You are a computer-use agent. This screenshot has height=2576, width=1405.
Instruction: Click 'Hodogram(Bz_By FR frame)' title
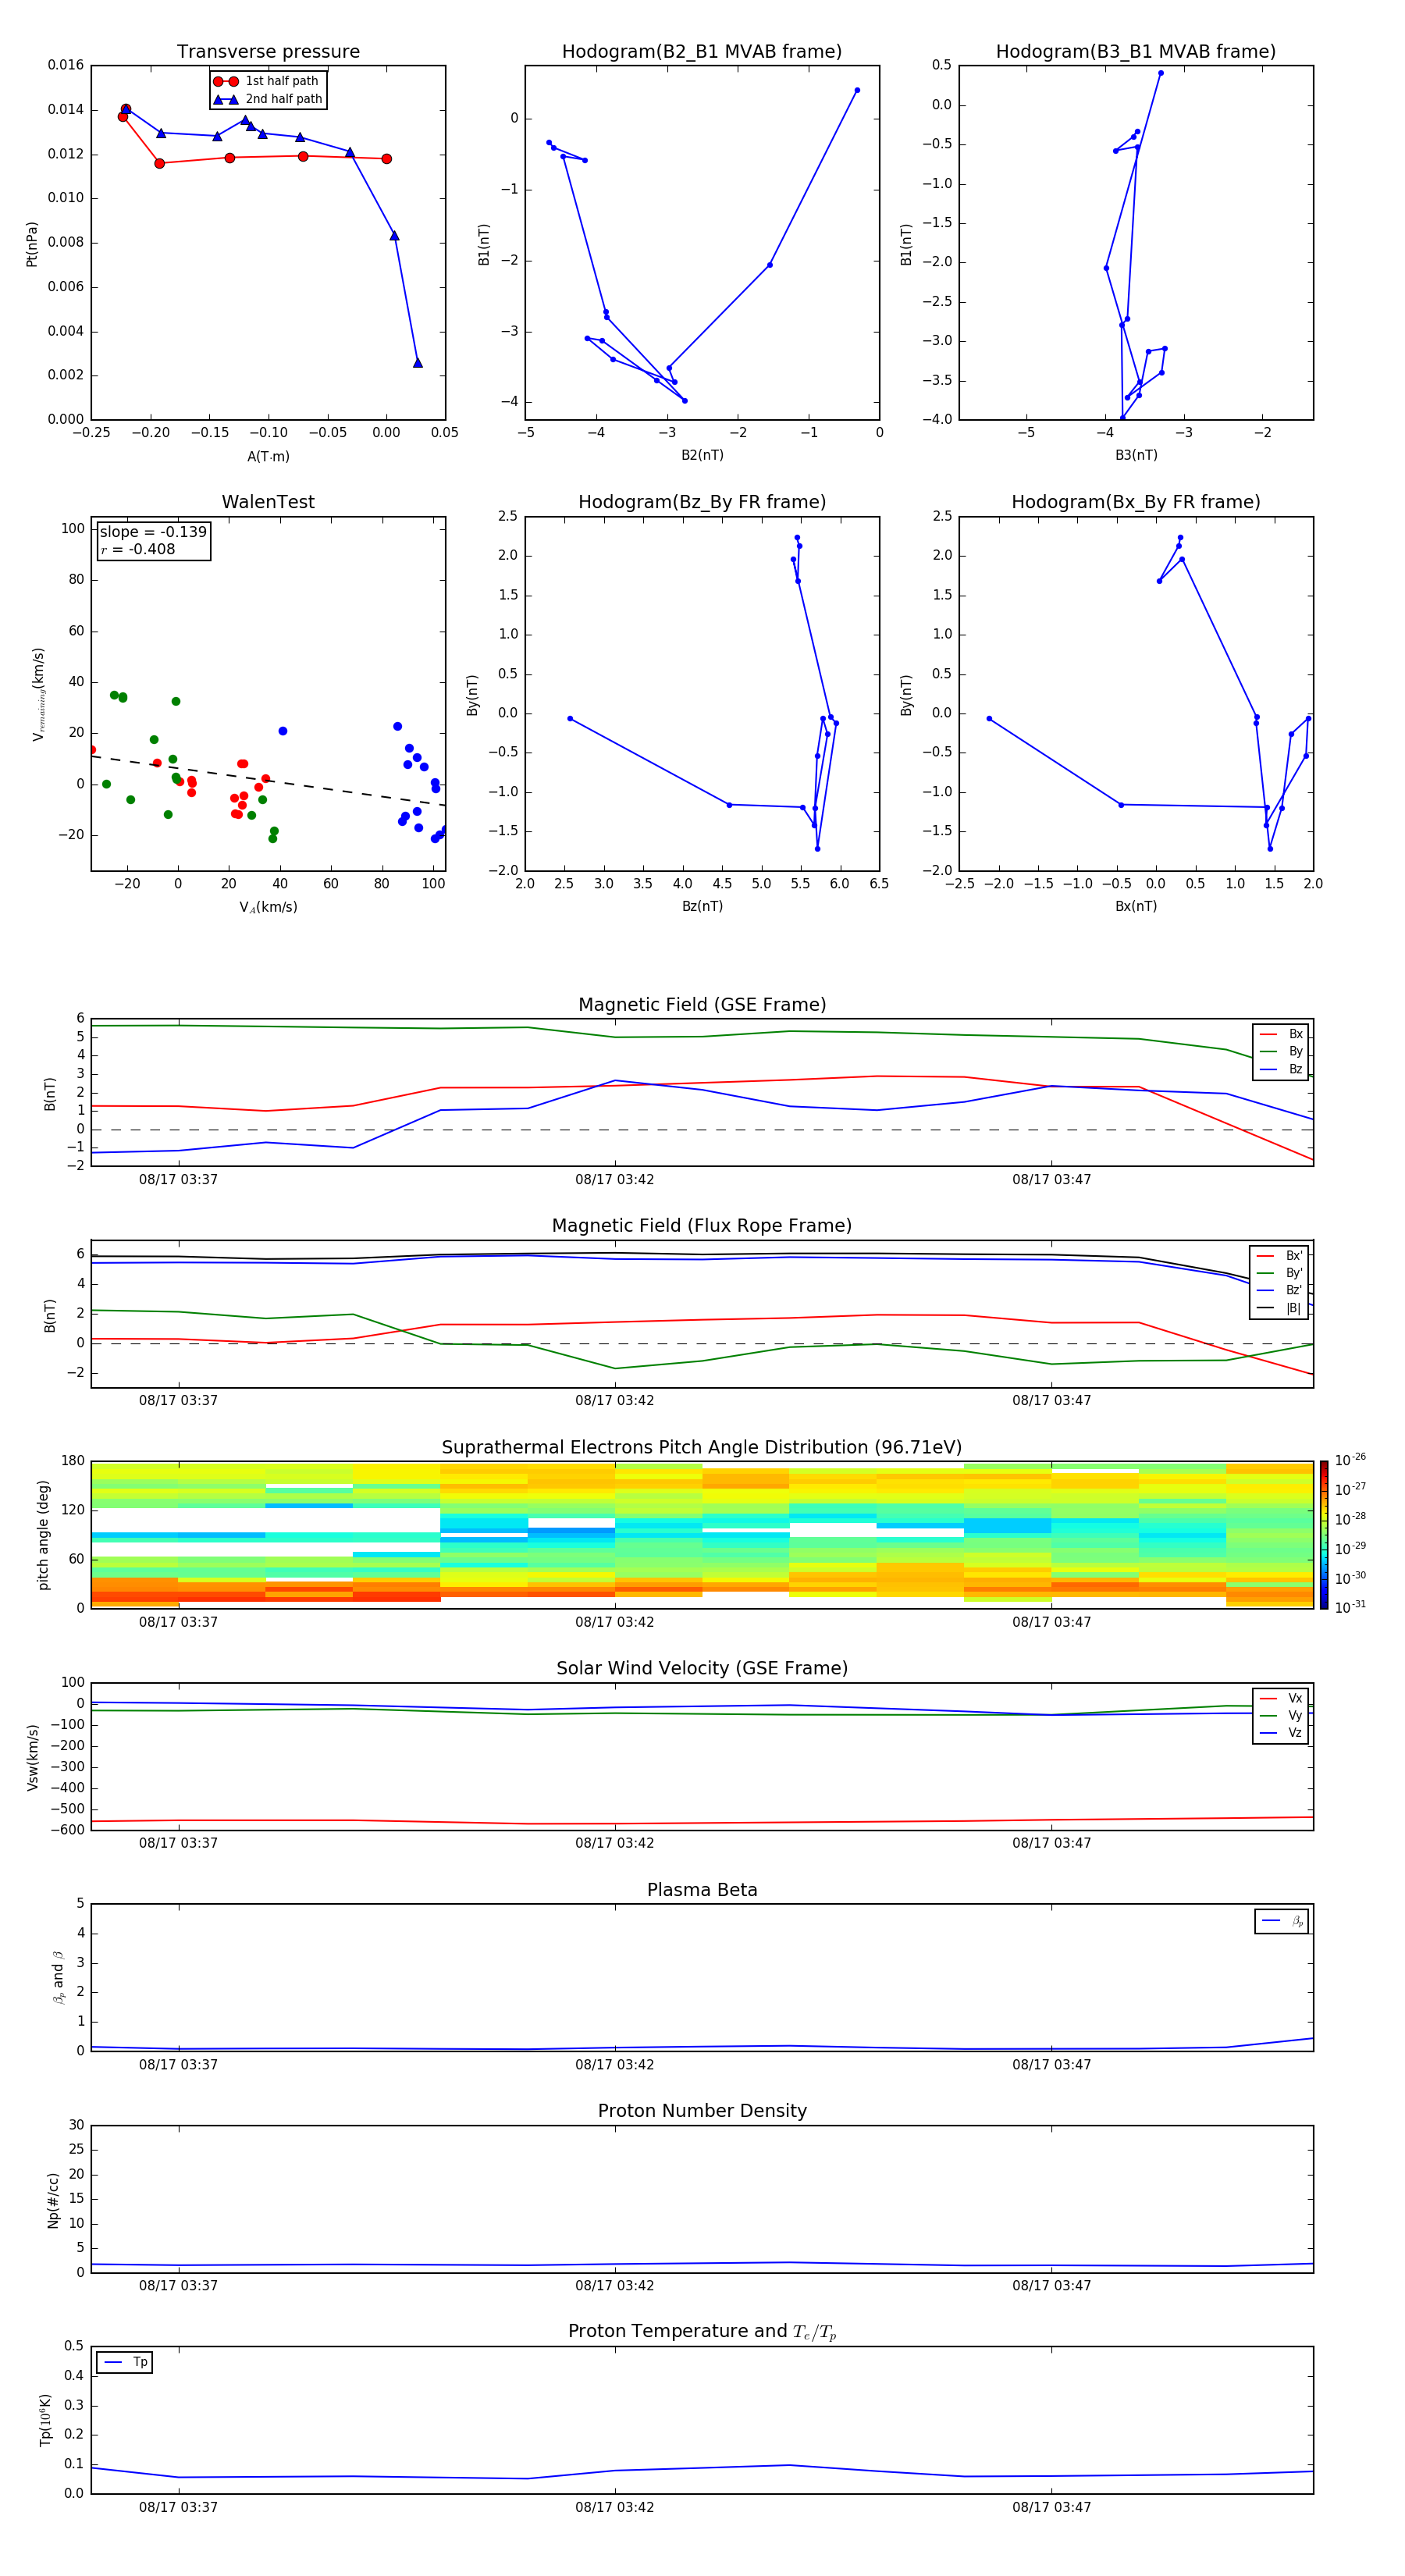point(702,502)
